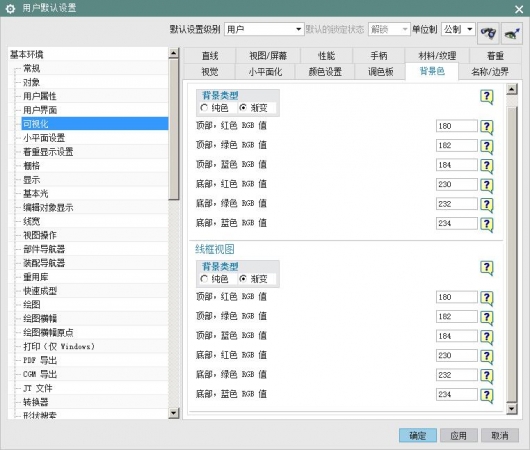Open help for wireframe bottom blue RGB value
Image resolution: width=530 pixels, height=450 pixels.
[x=487, y=396]
